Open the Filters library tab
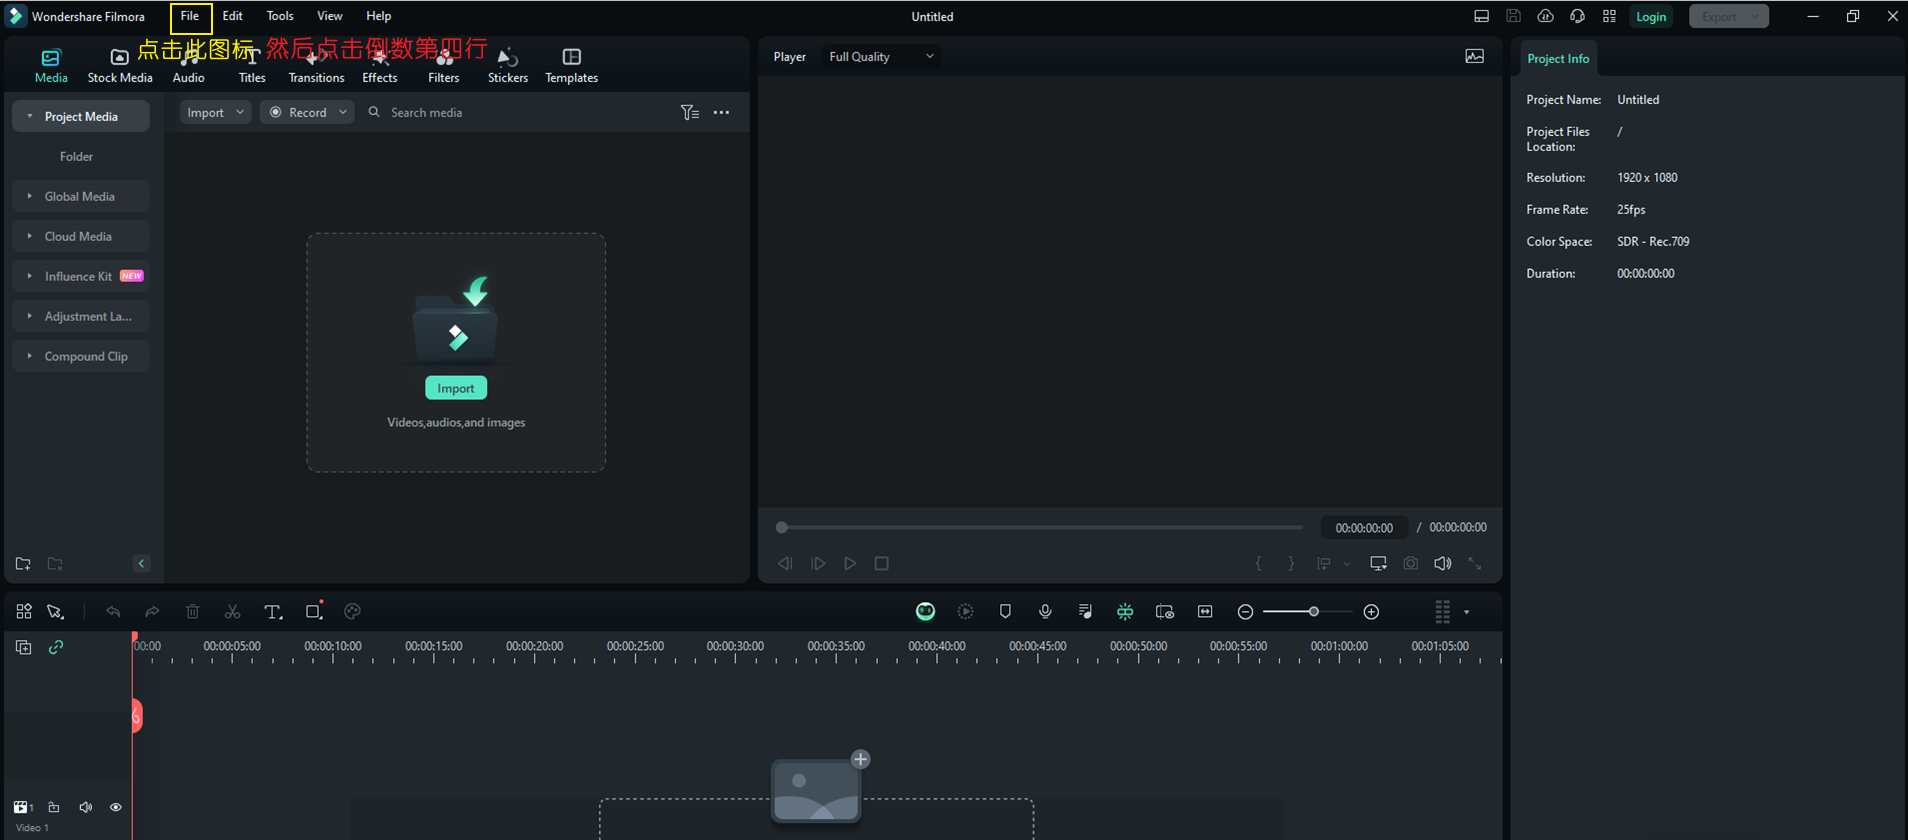Image resolution: width=1908 pixels, height=840 pixels. click(x=444, y=66)
